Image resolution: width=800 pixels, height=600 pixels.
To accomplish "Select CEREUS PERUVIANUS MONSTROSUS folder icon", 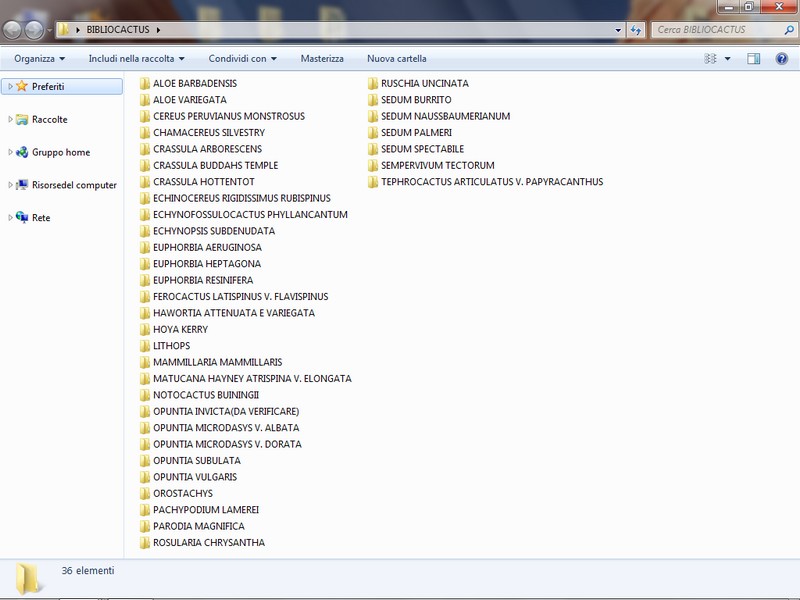I will (x=145, y=116).
